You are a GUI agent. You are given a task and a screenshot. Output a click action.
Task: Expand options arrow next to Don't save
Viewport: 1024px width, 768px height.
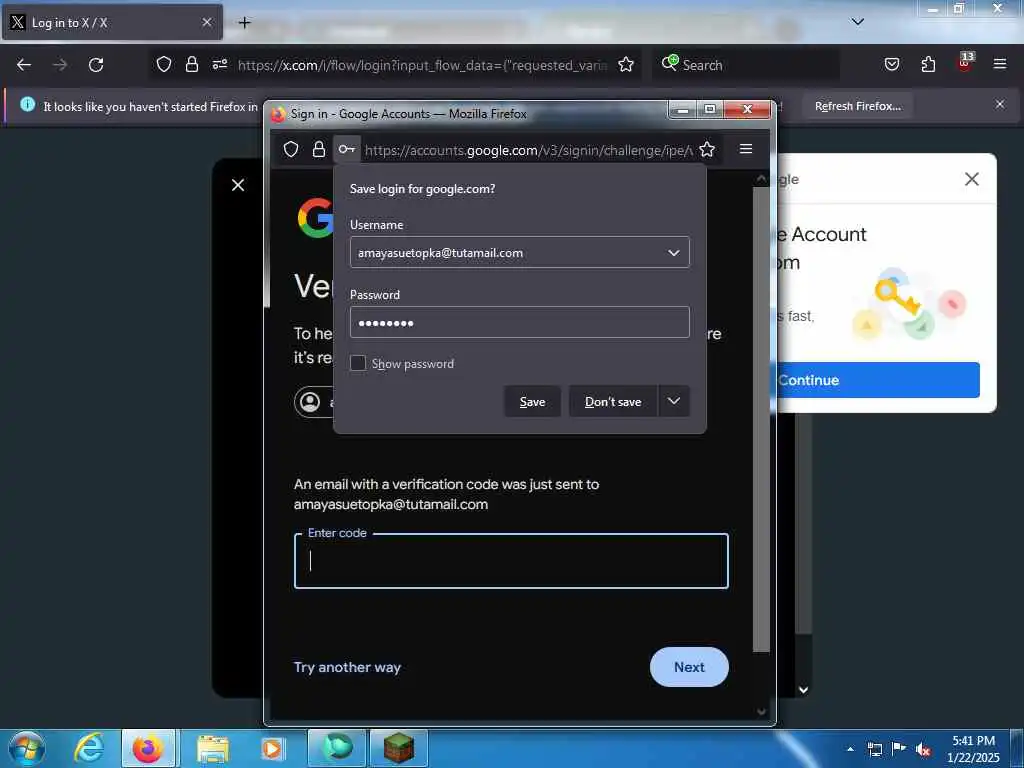coord(674,401)
